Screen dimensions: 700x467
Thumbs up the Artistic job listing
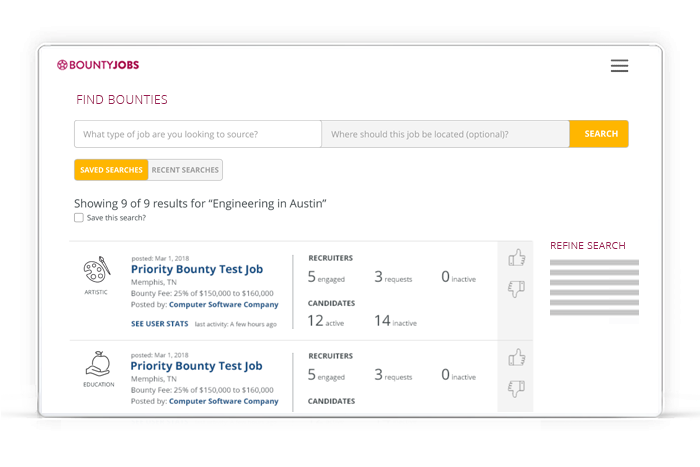[x=517, y=258]
